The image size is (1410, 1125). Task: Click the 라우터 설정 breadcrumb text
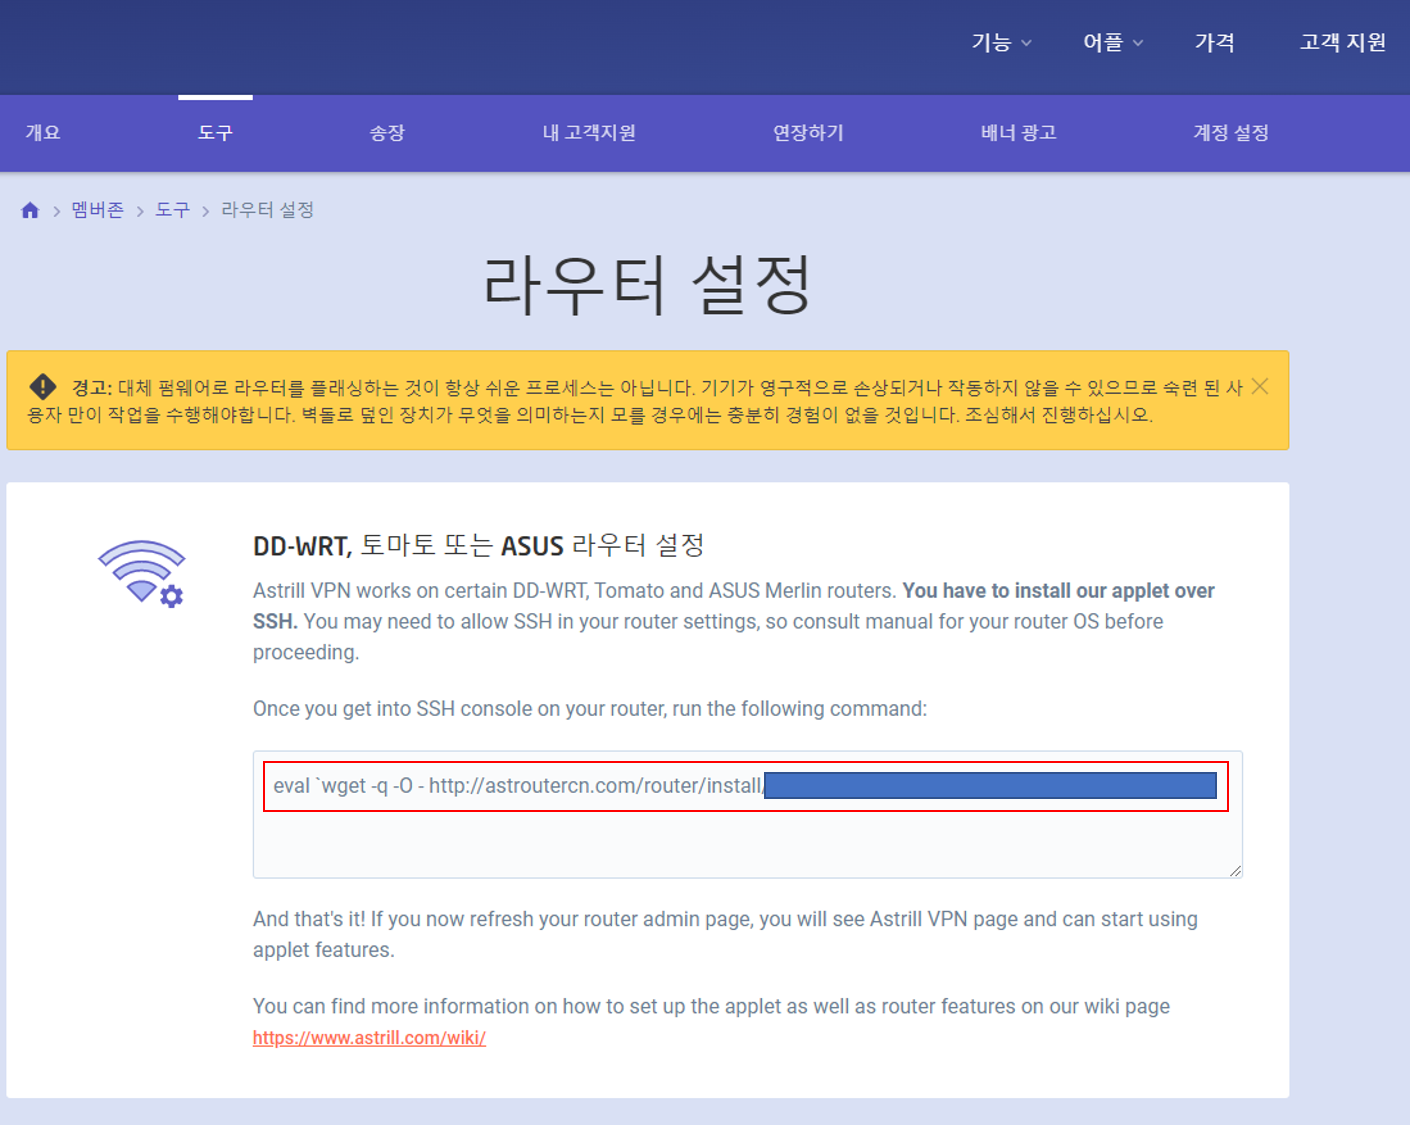(267, 210)
